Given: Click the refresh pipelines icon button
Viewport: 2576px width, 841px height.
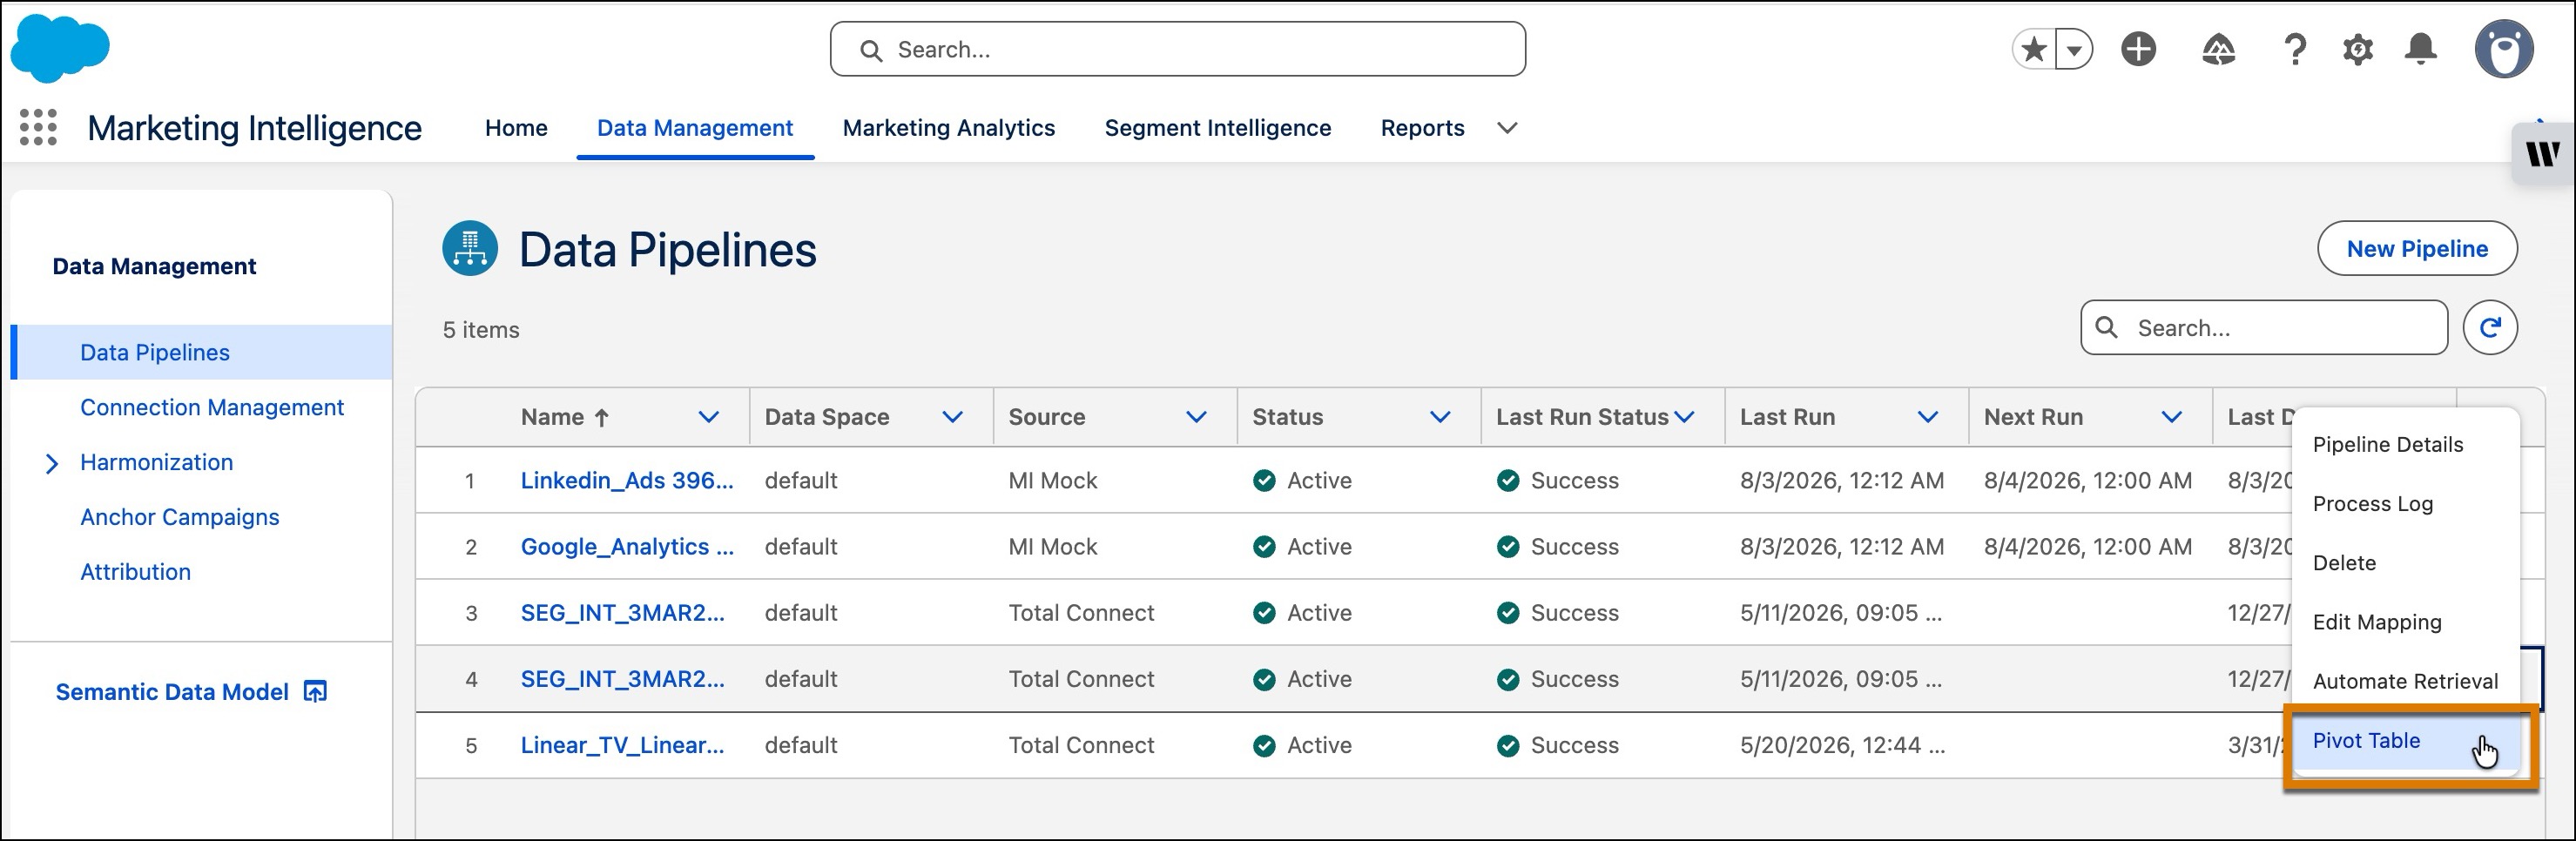Looking at the screenshot, I should point(2490,327).
